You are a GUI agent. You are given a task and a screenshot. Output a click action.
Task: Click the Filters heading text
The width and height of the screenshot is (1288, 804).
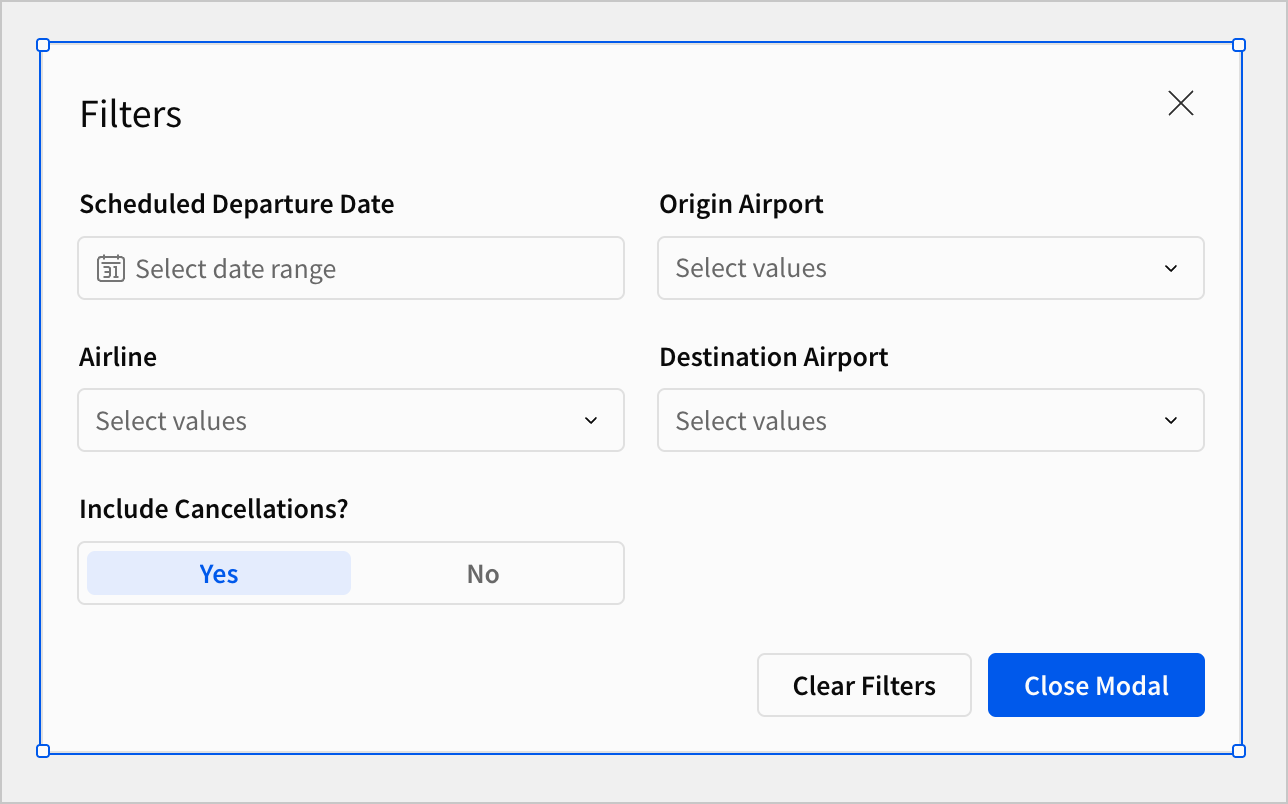click(x=131, y=114)
